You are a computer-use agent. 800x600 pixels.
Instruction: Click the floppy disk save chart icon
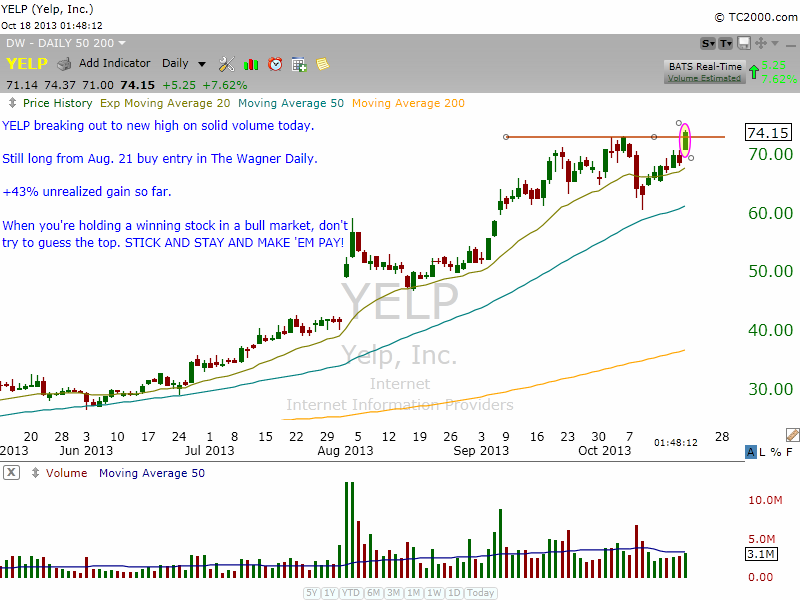click(x=744, y=43)
